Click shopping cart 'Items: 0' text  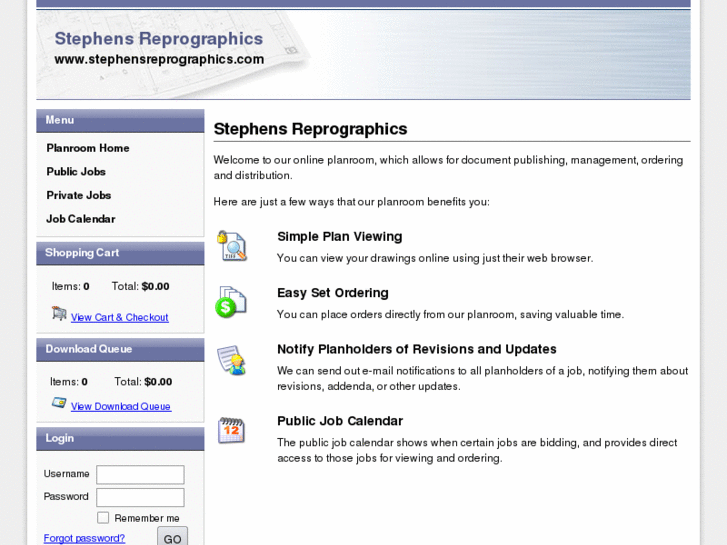click(x=70, y=286)
